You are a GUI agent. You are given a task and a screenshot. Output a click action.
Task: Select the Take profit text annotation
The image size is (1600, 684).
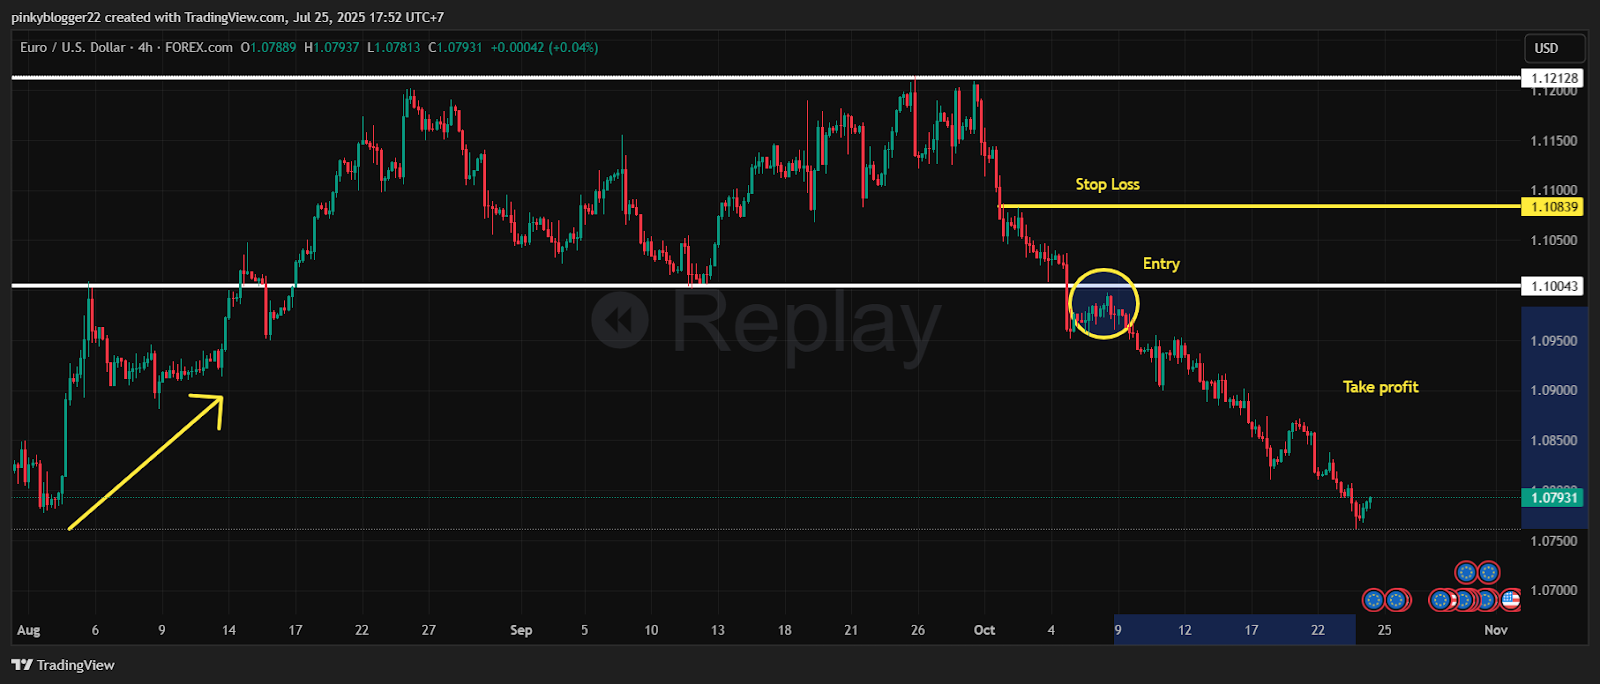pos(1380,387)
